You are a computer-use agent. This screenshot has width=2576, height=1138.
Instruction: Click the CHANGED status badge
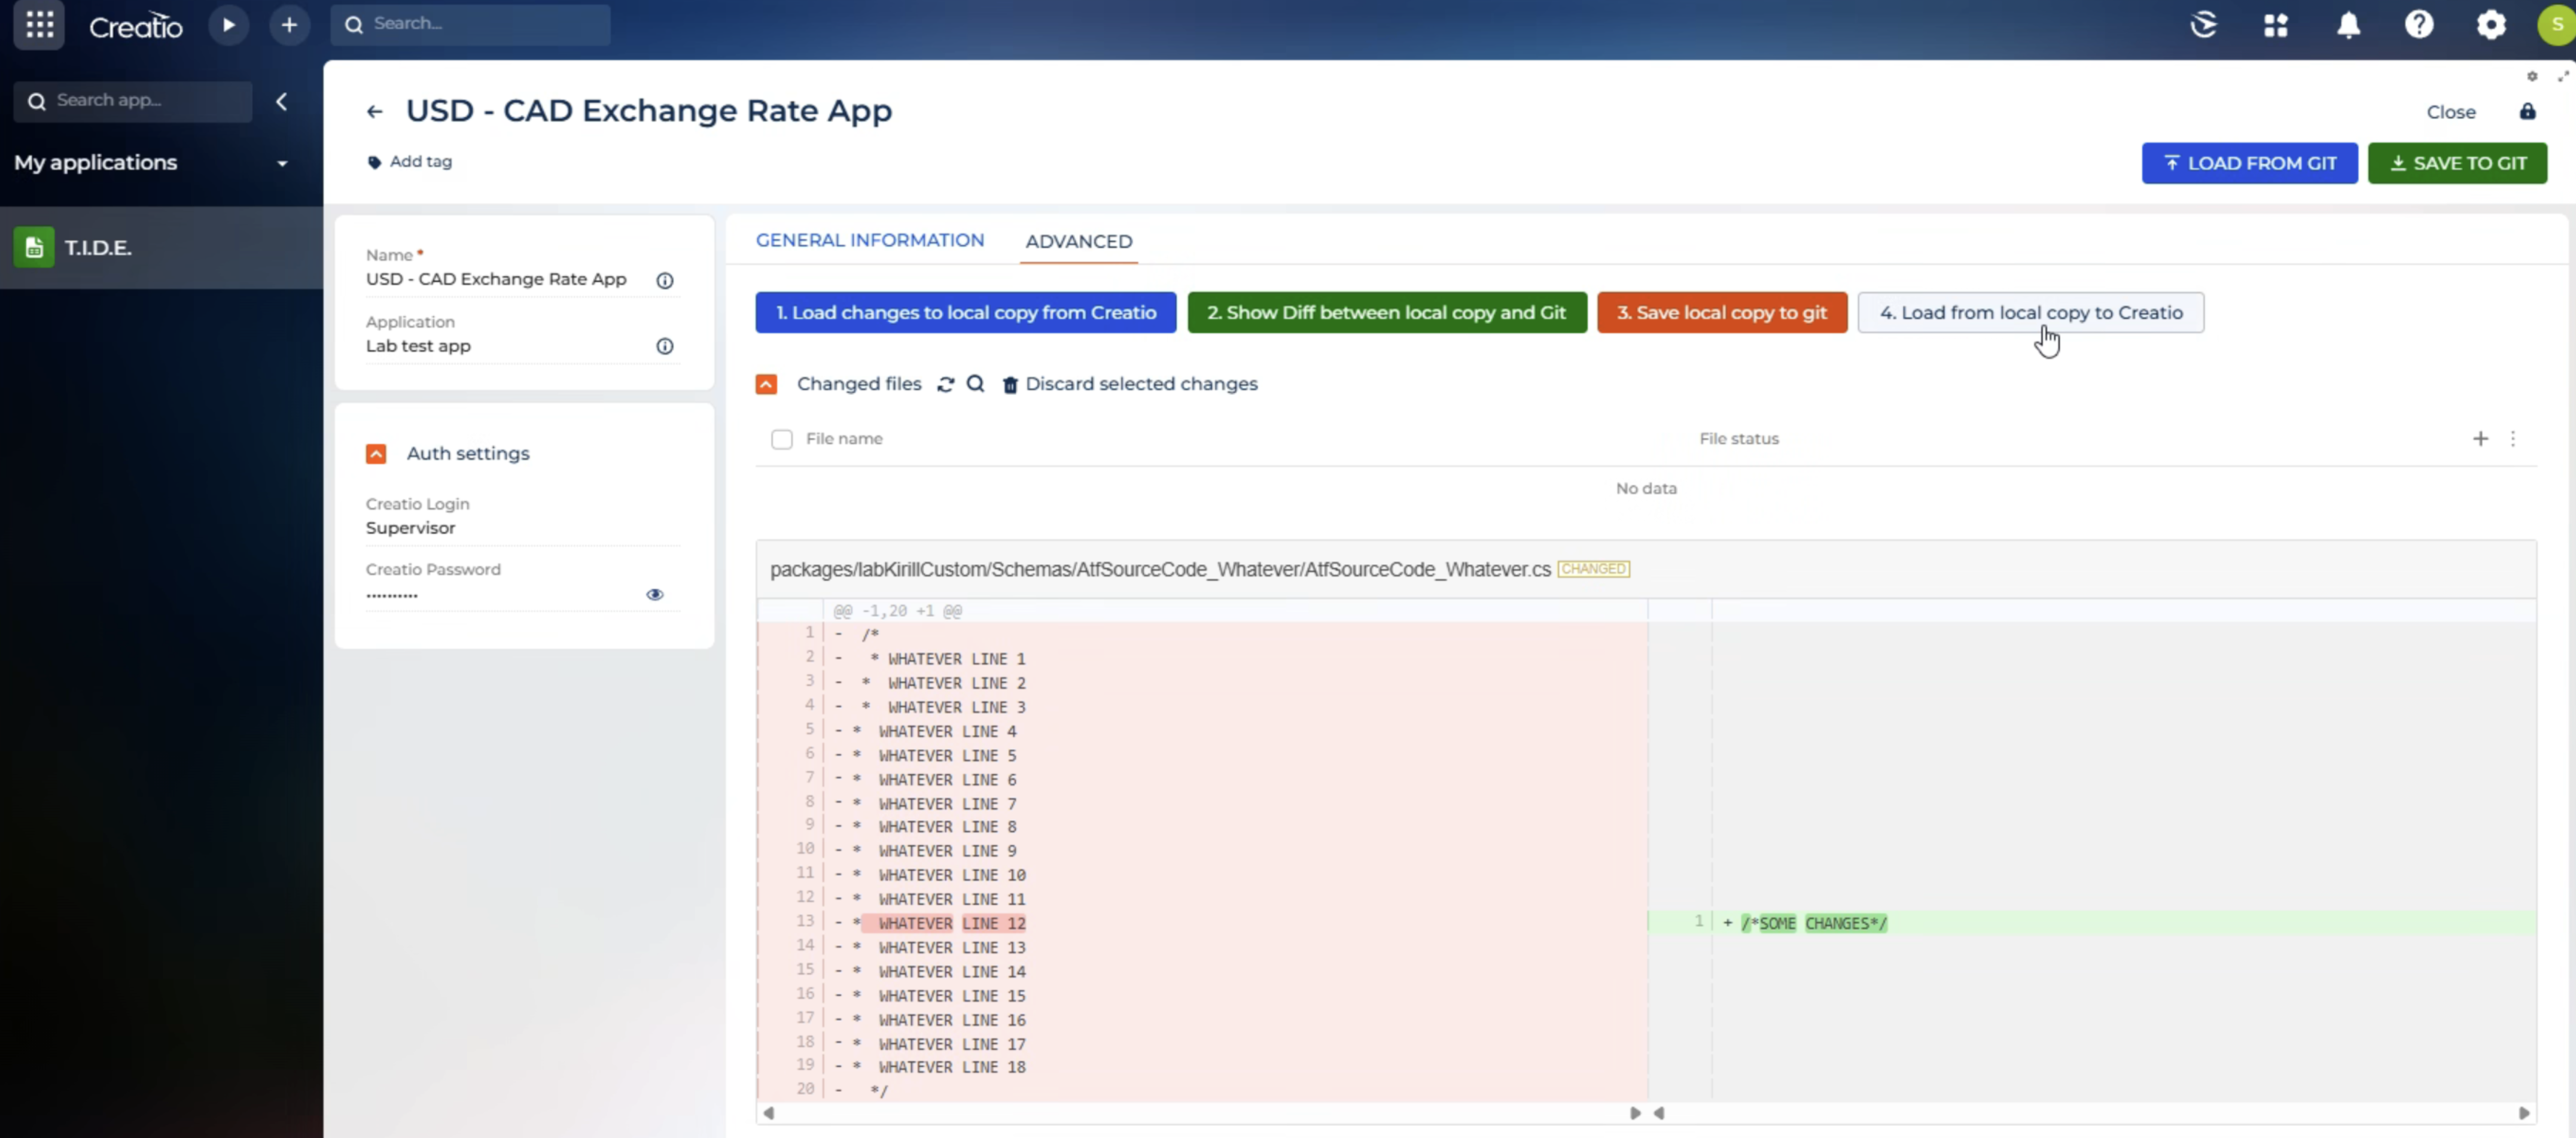click(x=1593, y=569)
